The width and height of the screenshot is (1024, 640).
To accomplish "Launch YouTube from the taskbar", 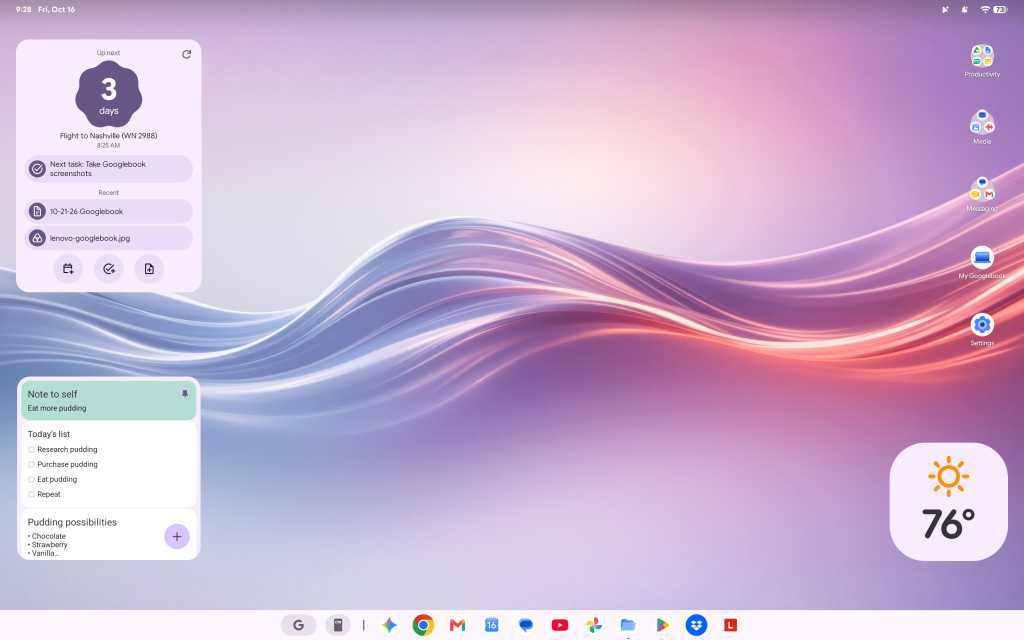I will (x=560, y=625).
